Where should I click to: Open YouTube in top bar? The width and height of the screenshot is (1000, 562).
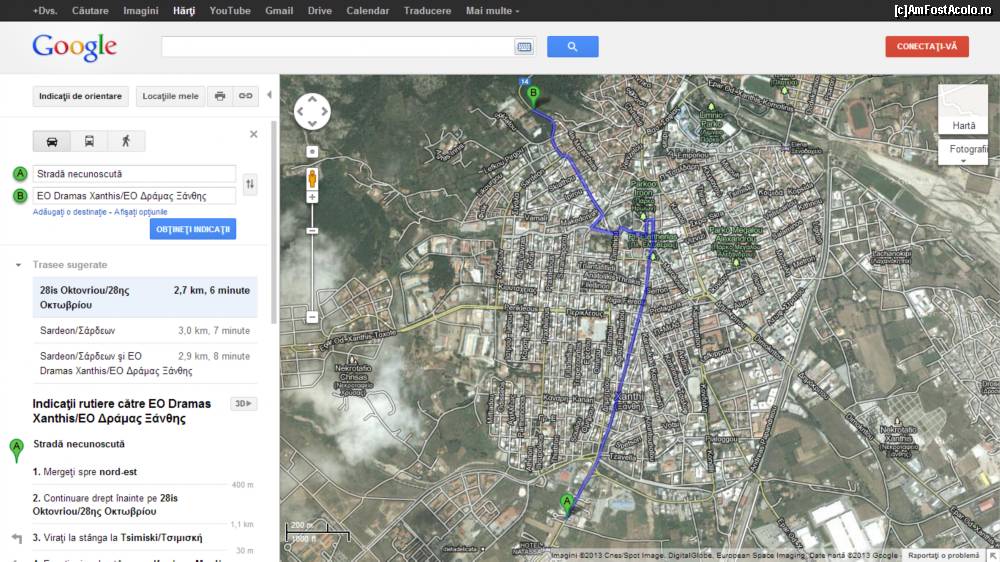[x=230, y=11]
